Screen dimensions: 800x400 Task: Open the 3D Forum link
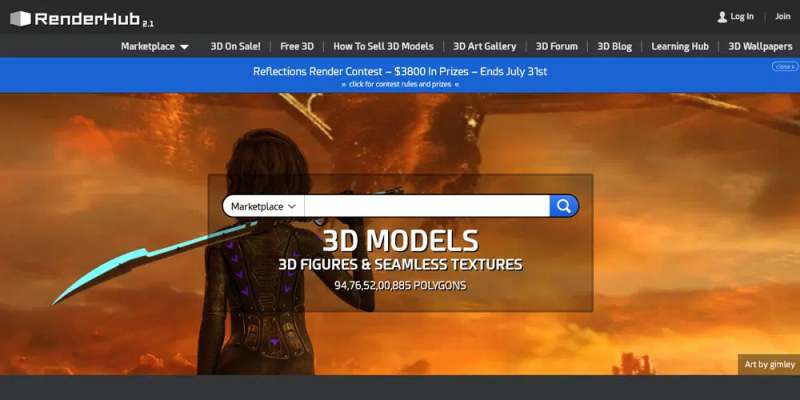click(557, 46)
